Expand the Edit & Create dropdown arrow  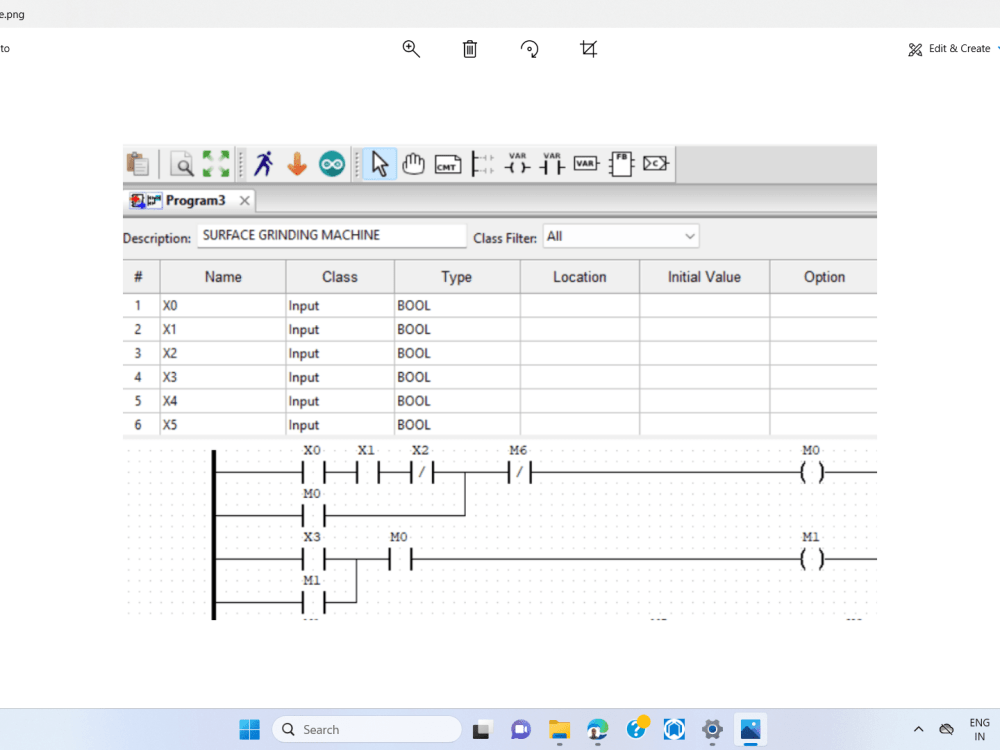click(997, 48)
